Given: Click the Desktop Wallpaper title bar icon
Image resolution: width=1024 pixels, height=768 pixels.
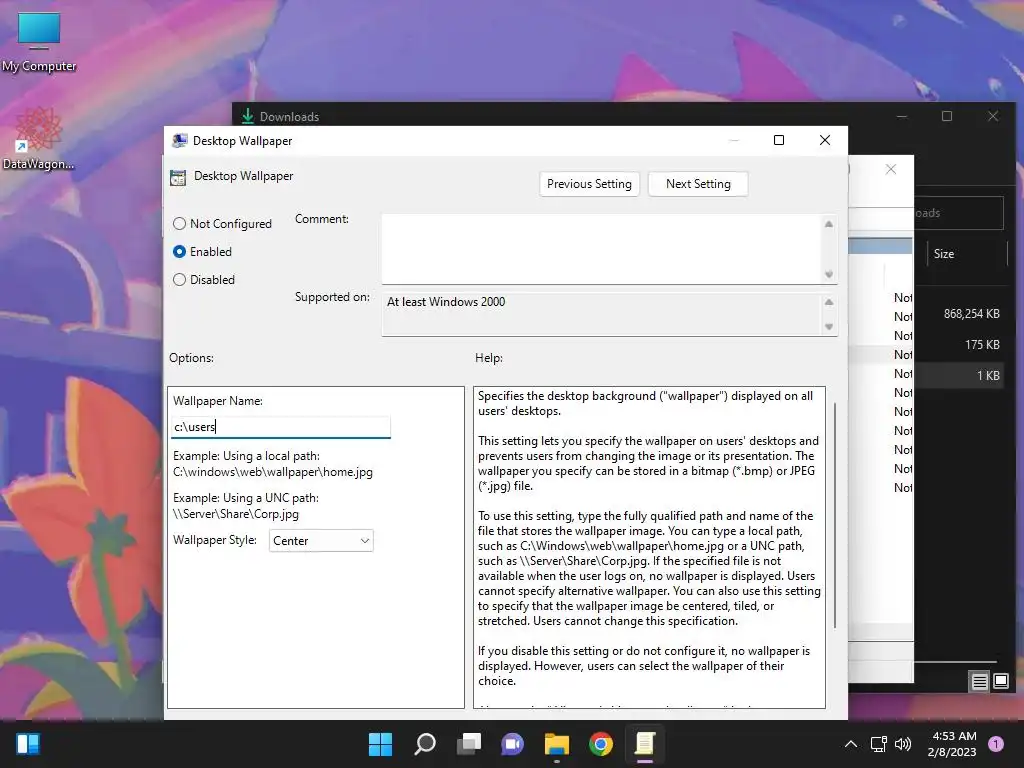Looking at the screenshot, I should click(x=180, y=140).
